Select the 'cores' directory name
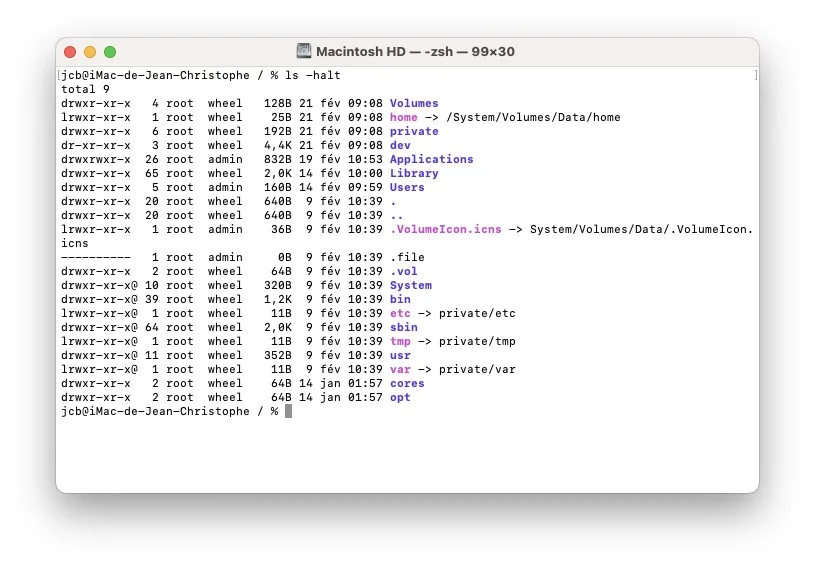 407,384
